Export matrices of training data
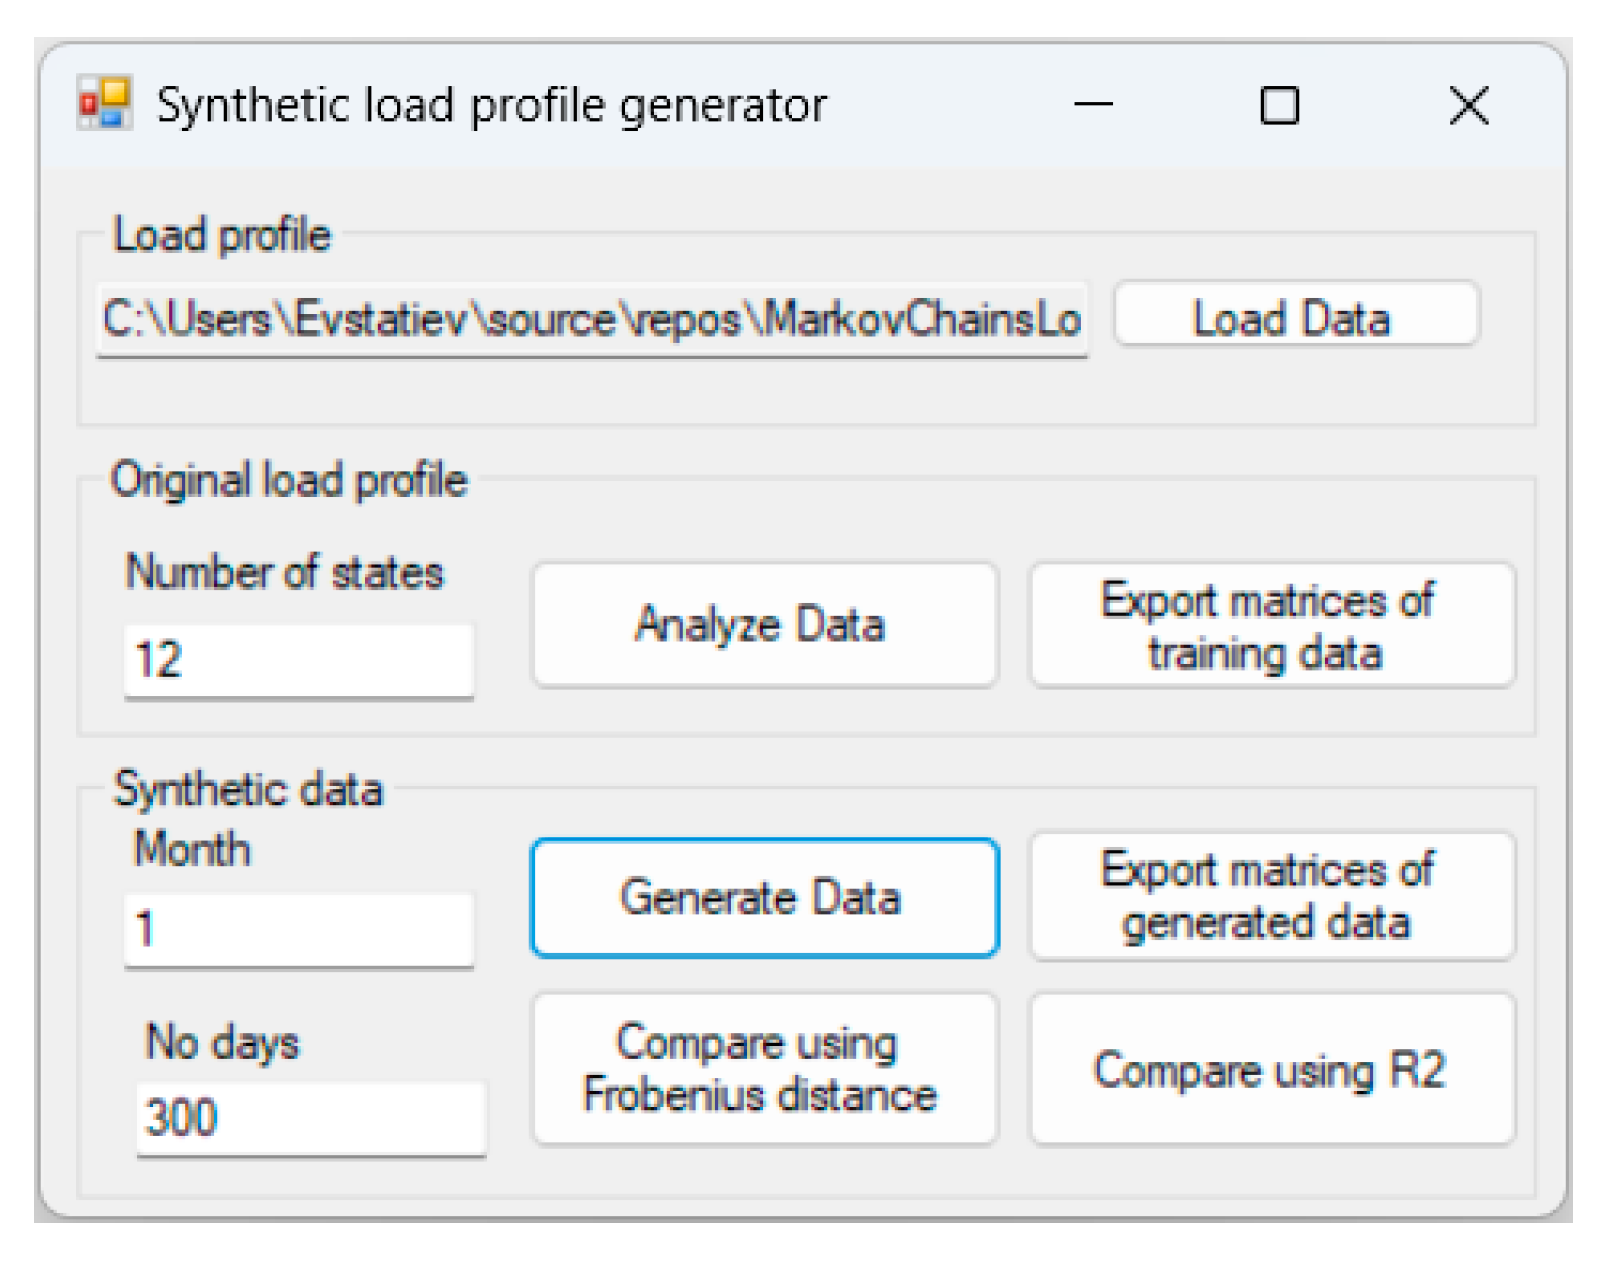 click(x=1271, y=626)
